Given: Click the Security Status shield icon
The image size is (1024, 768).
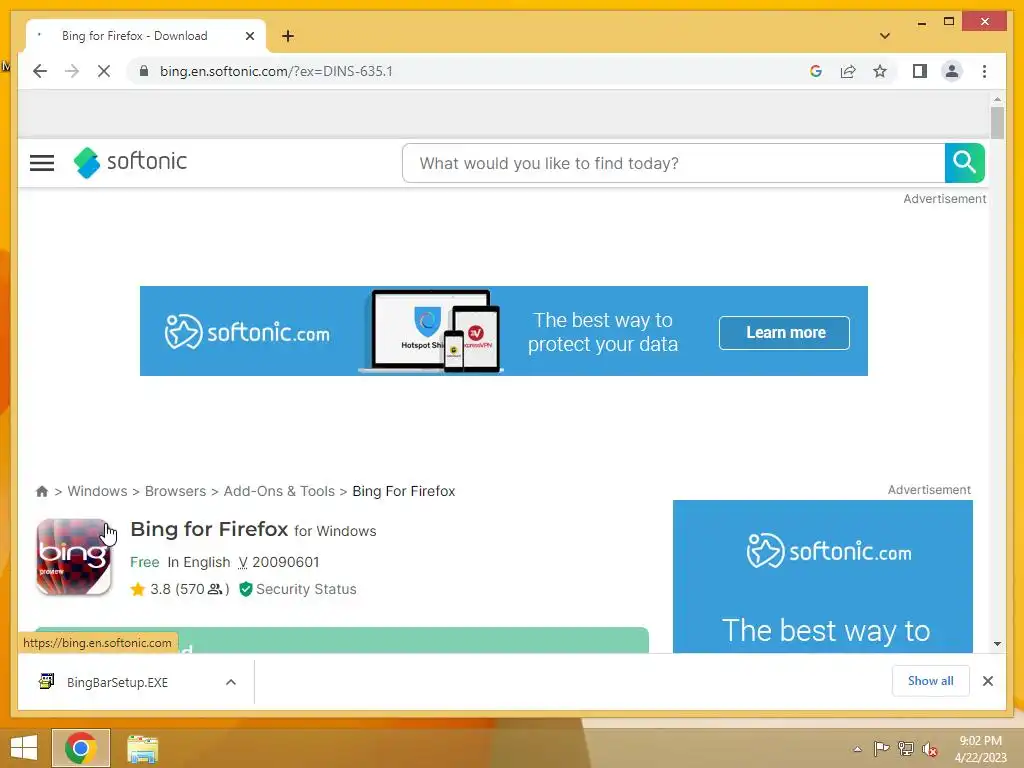Looking at the screenshot, I should coord(246,589).
